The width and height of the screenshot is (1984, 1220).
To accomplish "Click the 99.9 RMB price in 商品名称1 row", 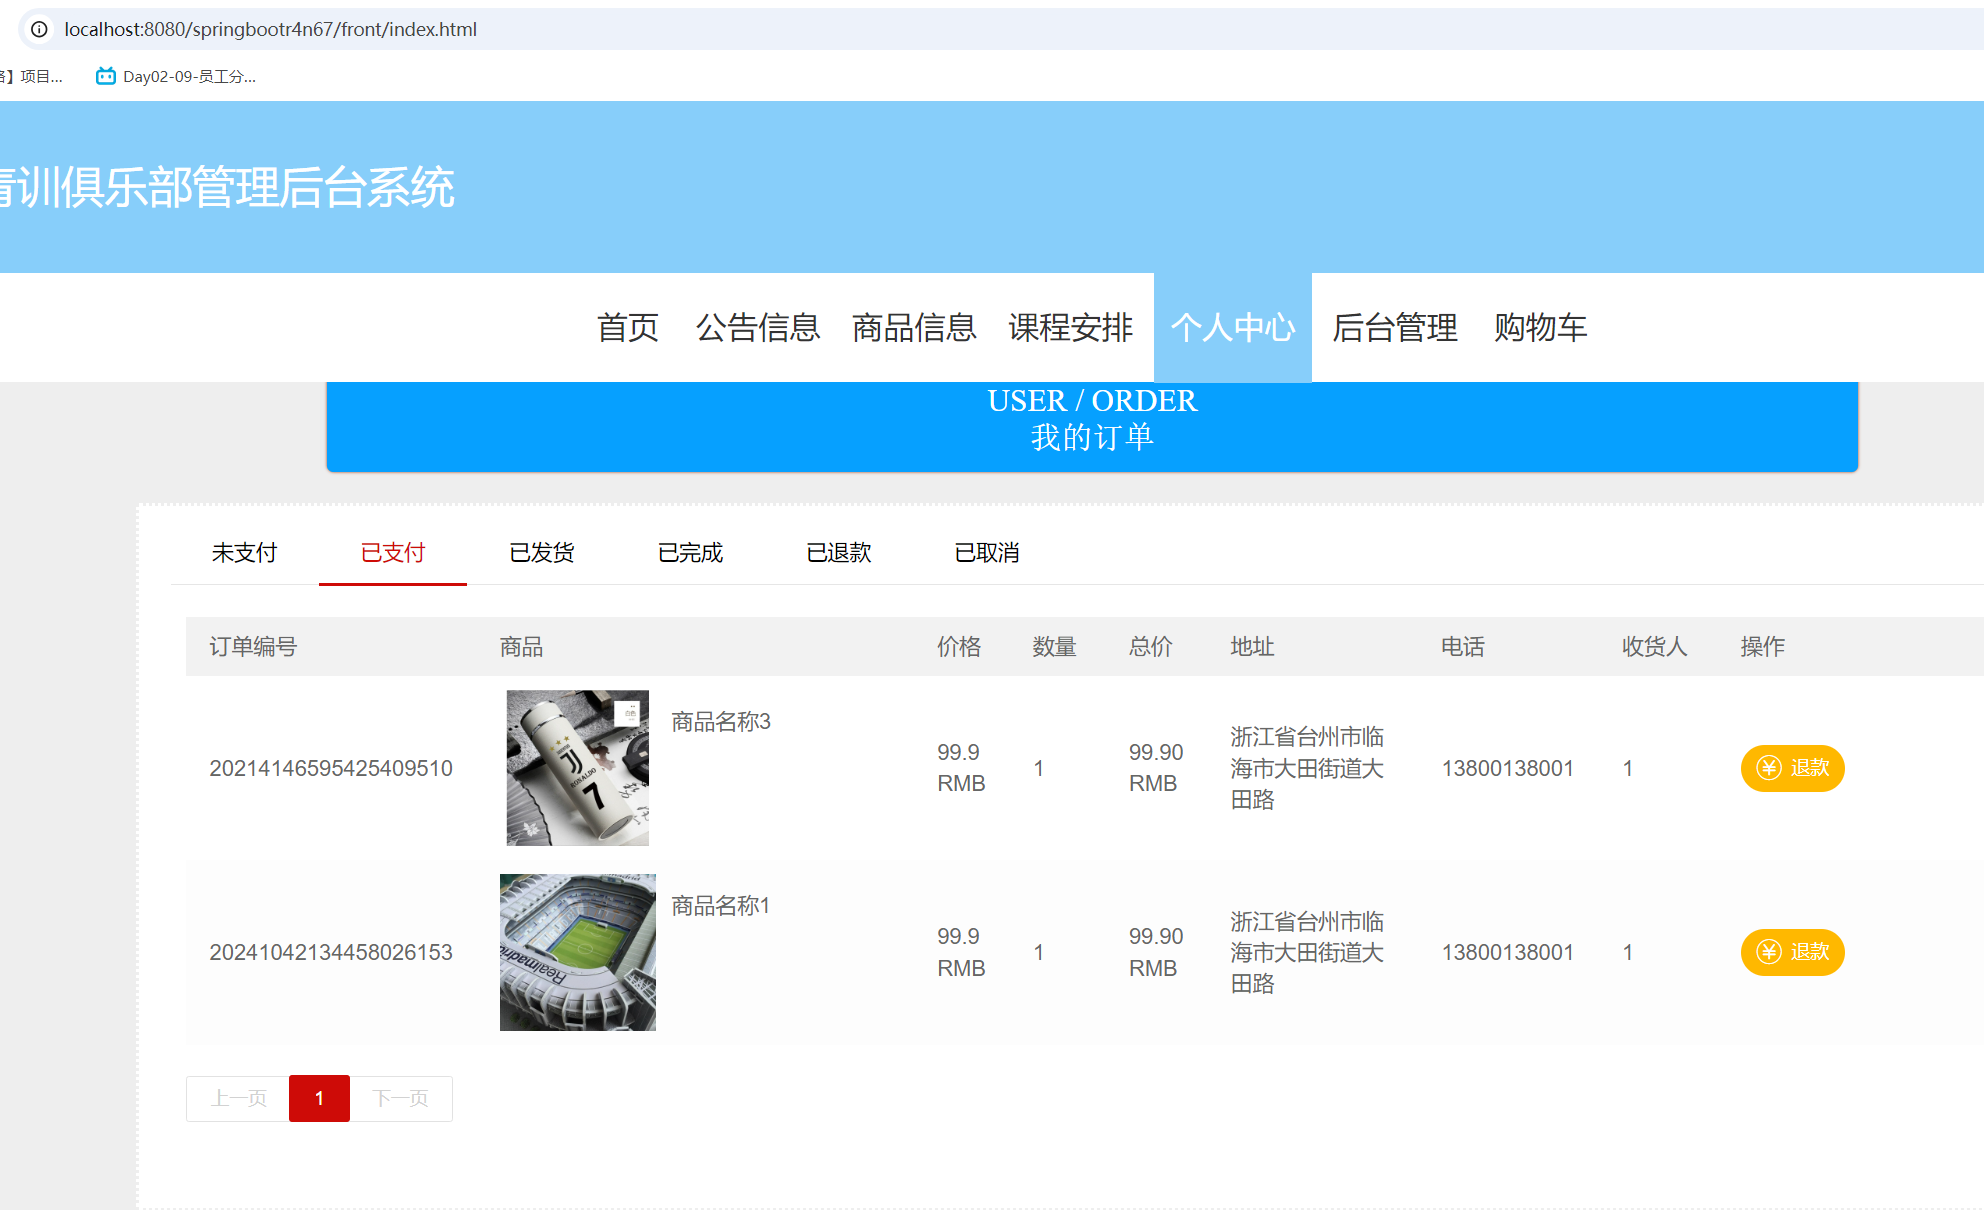I will pos(961,952).
